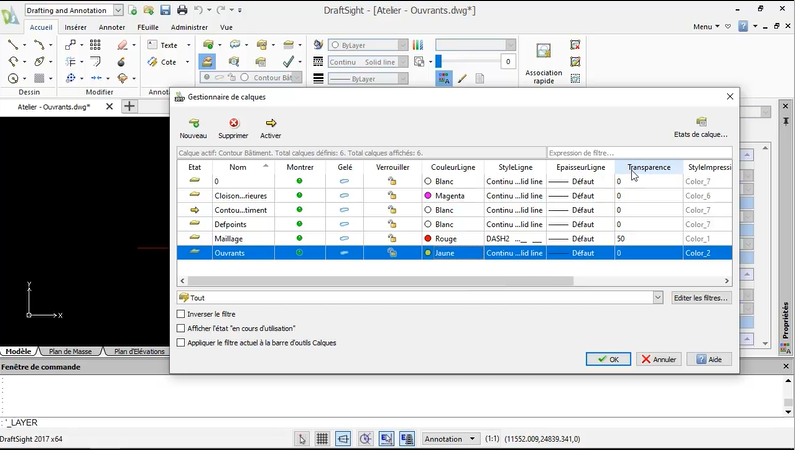The width and height of the screenshot is (795, 450).
Task: Hide the Maillage layer via green dot
Action: (x=299, y=239)
